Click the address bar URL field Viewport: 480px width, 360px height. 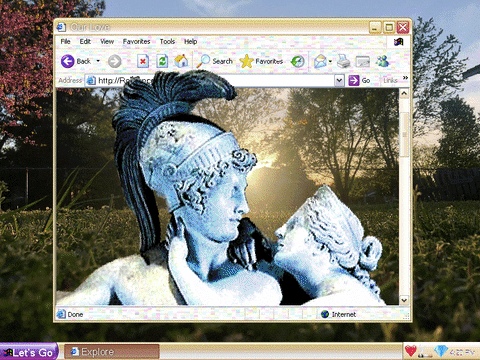pyautogui.click(x=214, y=80)
